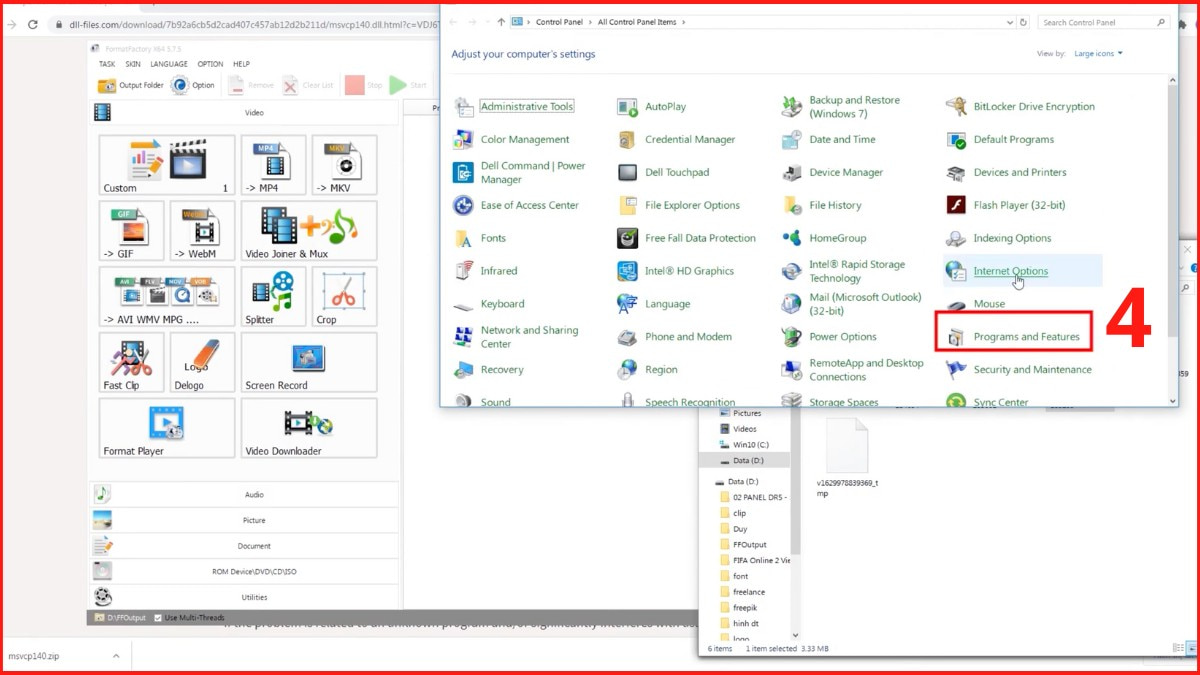
Task: Expand the ROM Device\DVD\CD\ISO category
Action: tap(244, 571)
